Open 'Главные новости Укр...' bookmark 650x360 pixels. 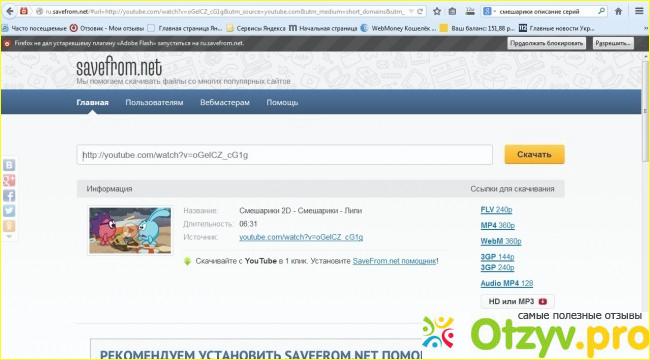click(557, 28)
